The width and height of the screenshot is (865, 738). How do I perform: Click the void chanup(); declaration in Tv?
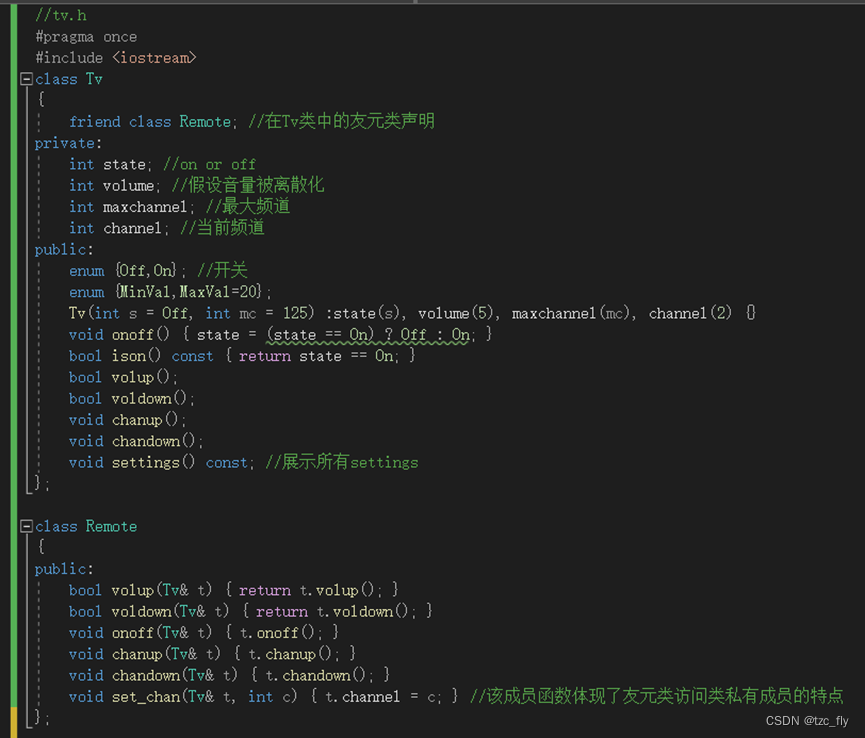pos(128,420)
